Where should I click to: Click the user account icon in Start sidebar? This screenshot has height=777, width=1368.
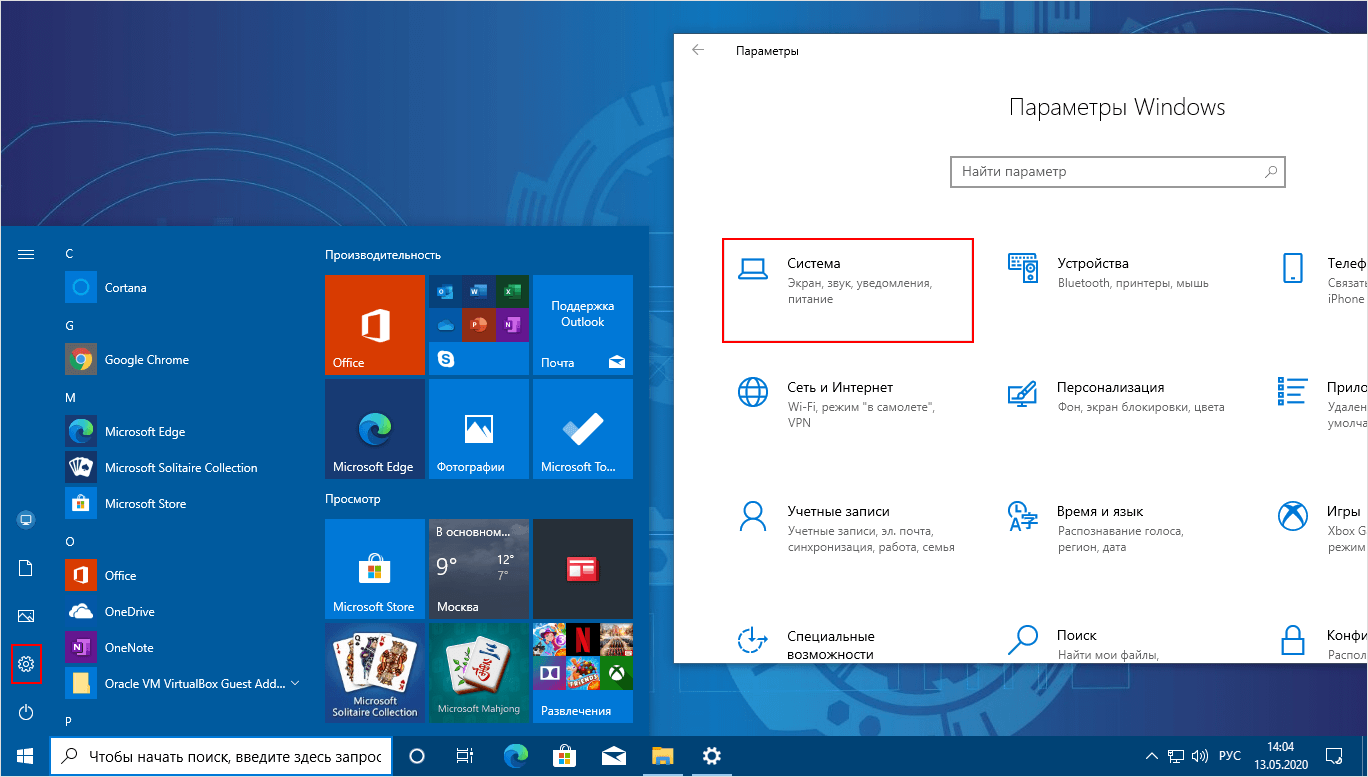point(26,520)
